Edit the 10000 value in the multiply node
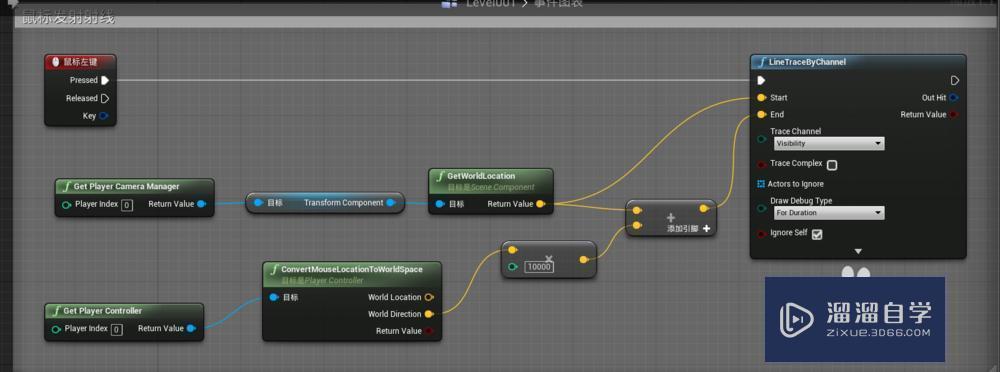1000x372 pixels. tap(539, 267)
